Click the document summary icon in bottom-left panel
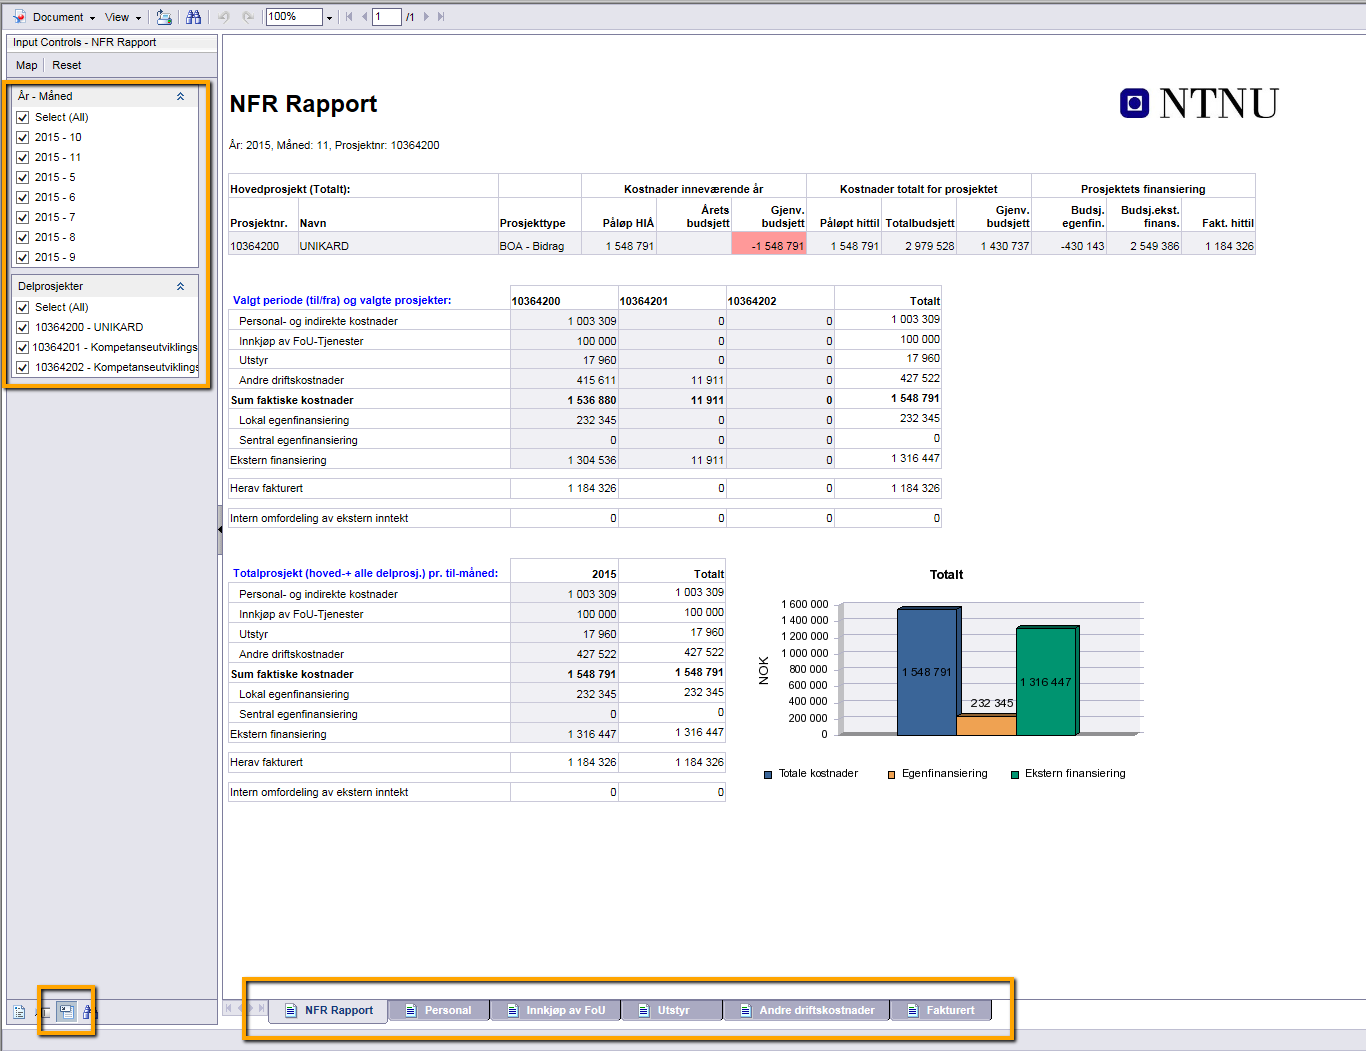 [19, 1012]
